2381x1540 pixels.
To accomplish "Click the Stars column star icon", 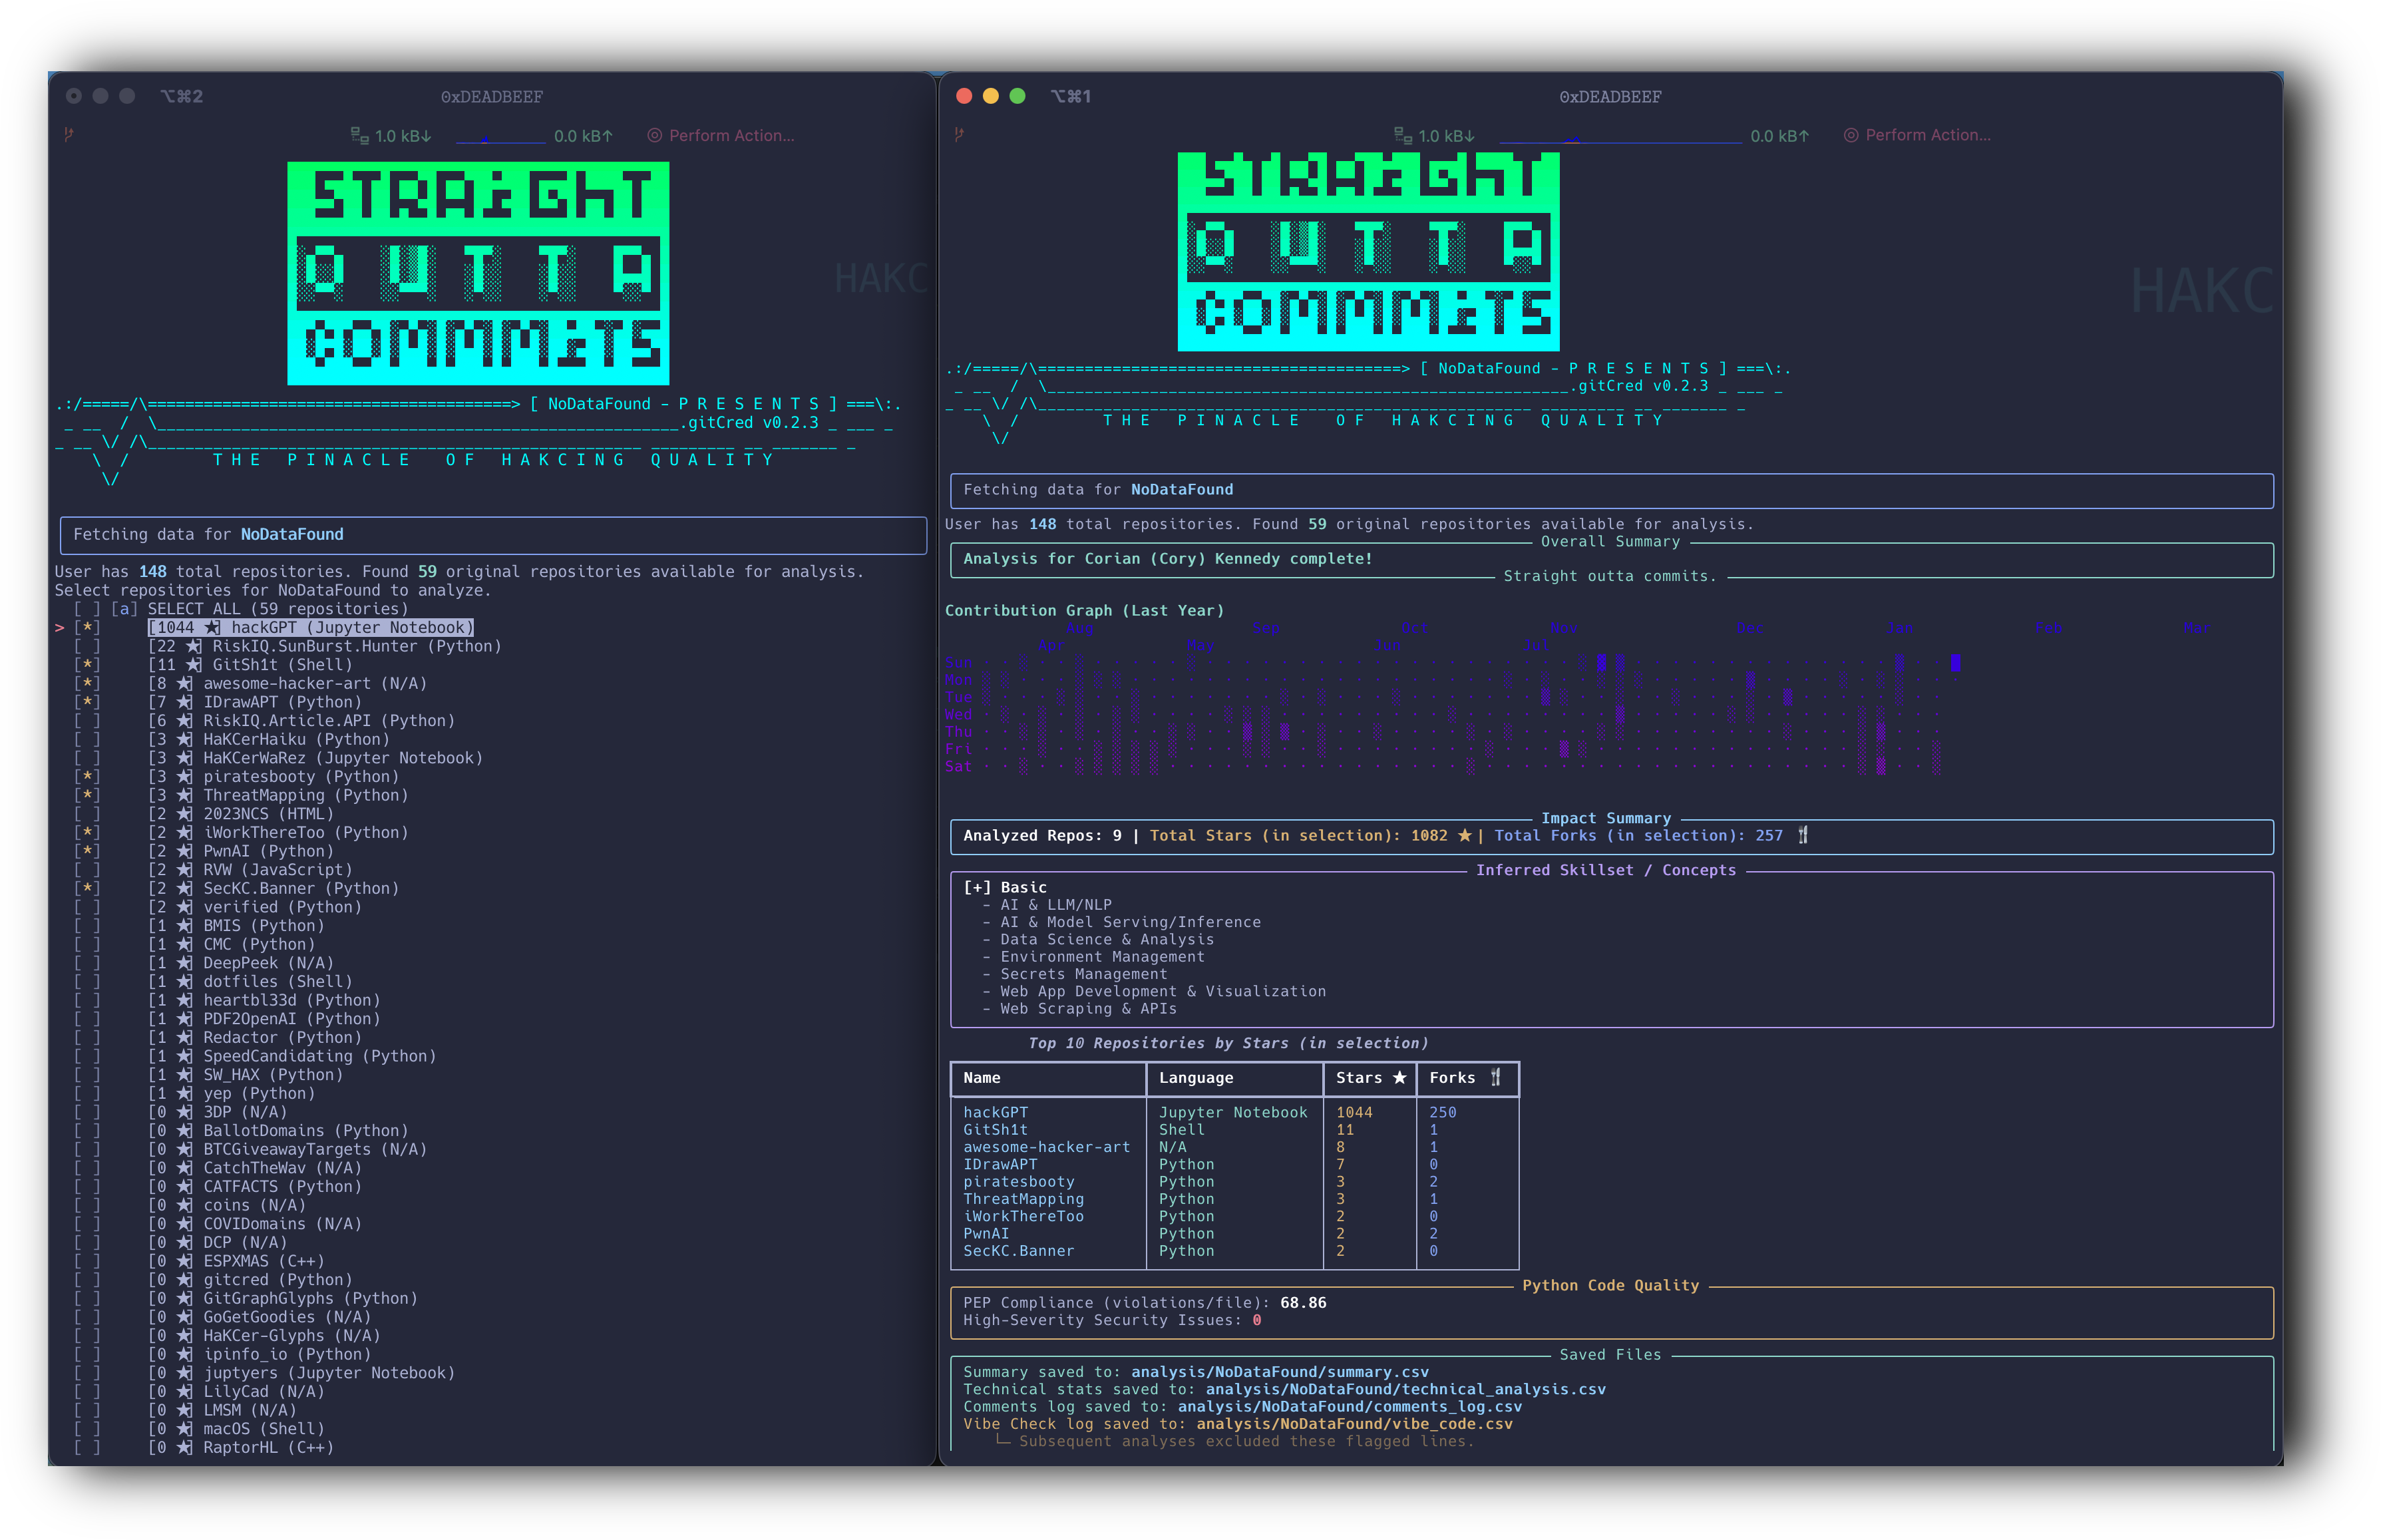I will (x=1399, y=1078).
